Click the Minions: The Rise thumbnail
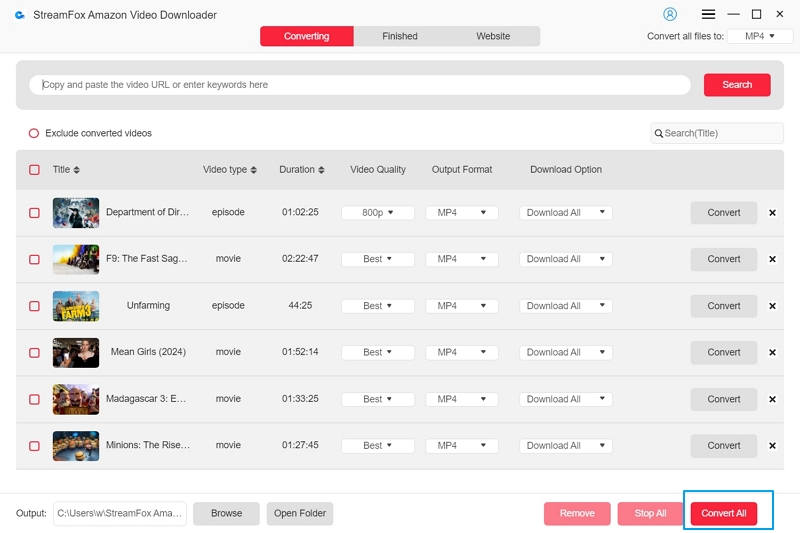Screen dimensions: 800x533 pyautogui.click(x=76, y=446)
